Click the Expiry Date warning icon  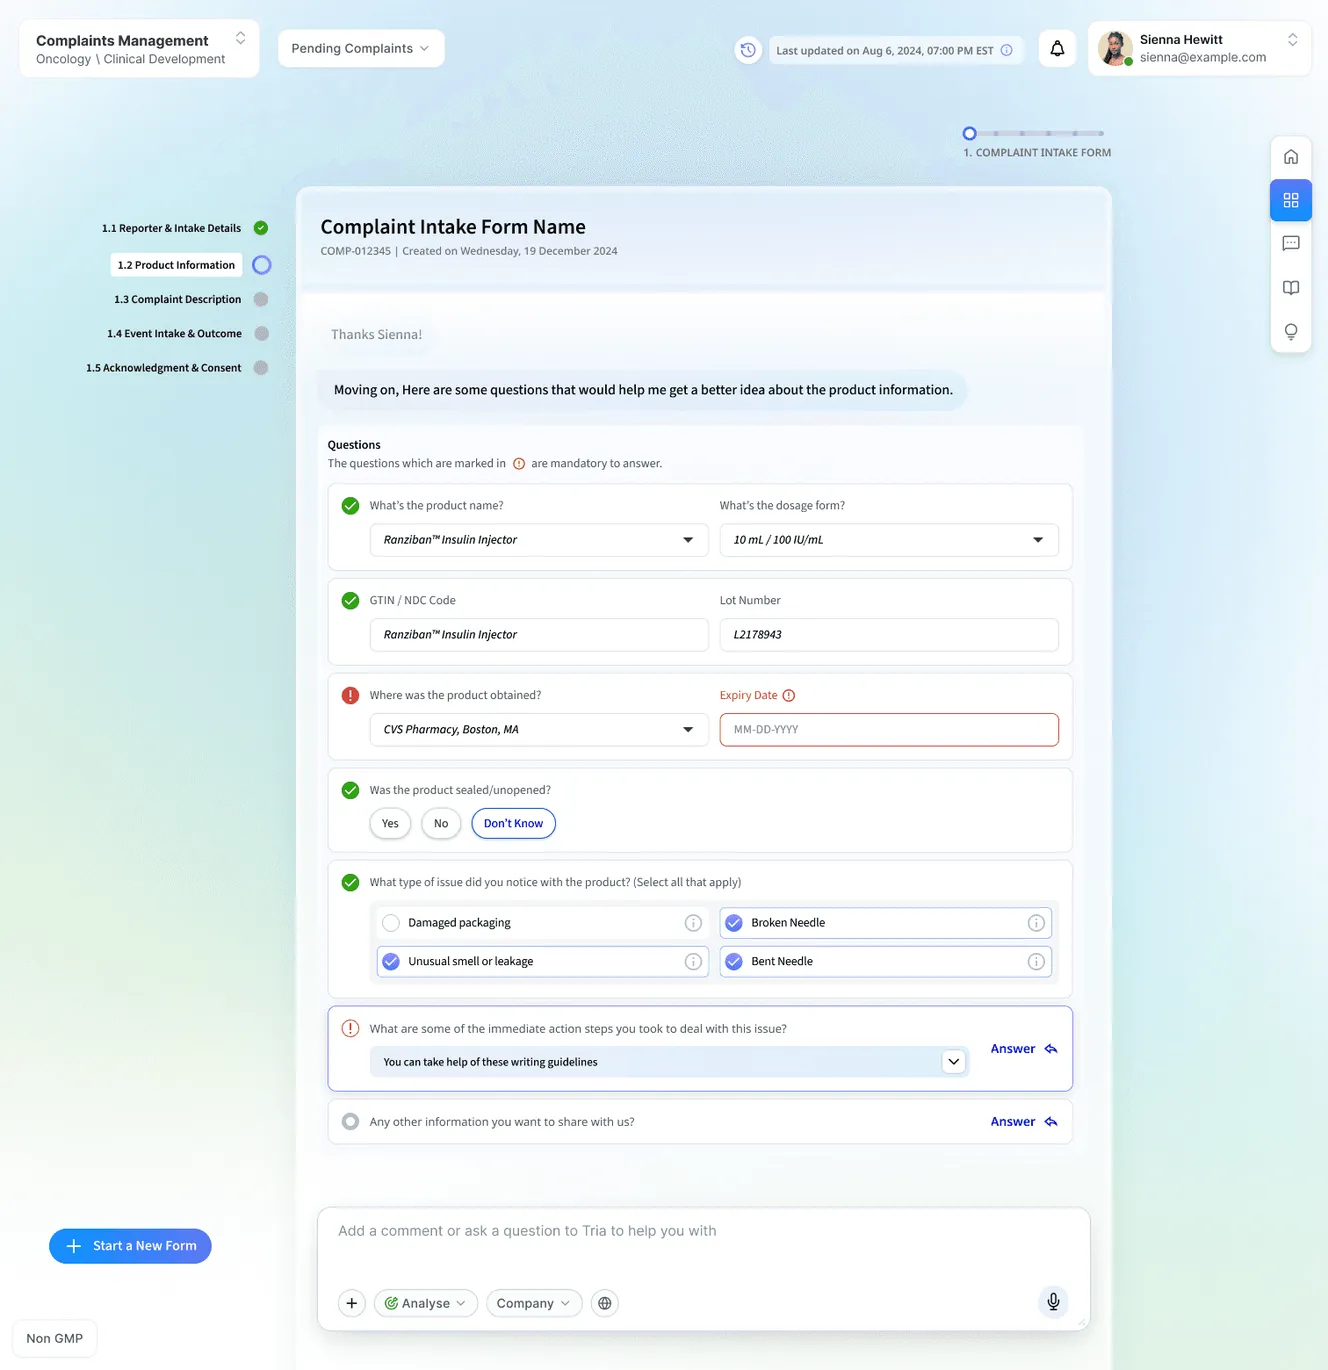789,696
